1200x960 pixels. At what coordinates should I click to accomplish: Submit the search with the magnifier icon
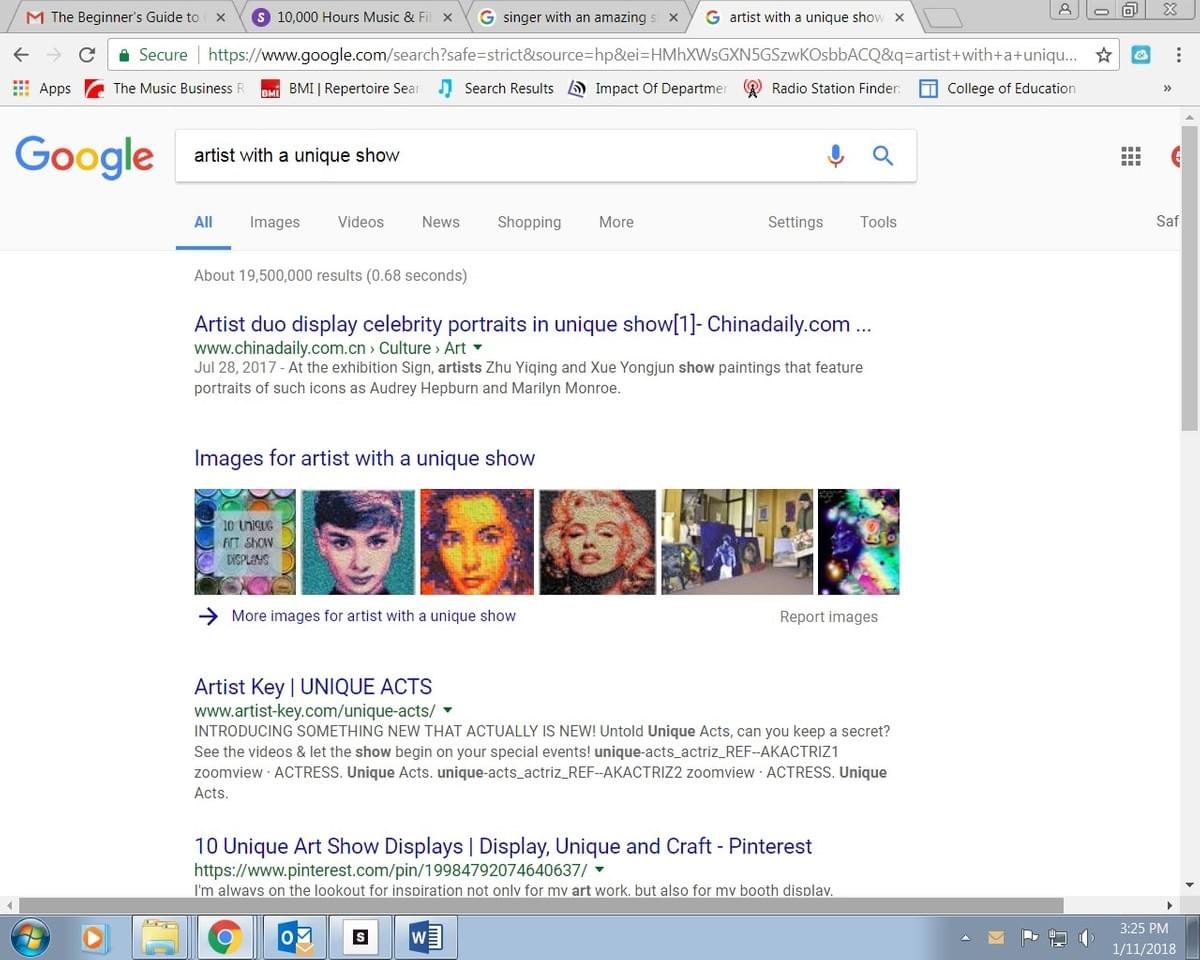883,155
